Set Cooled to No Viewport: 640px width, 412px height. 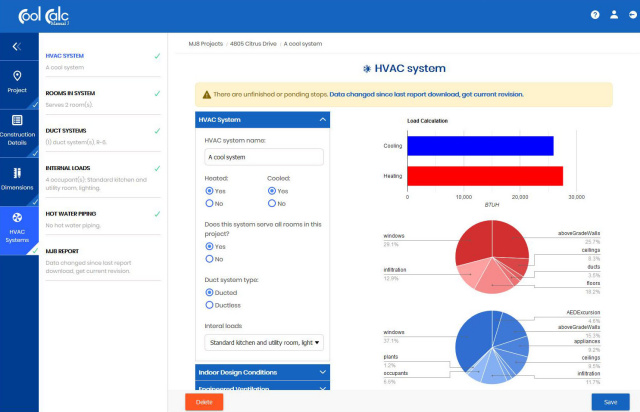click(x=272, y=203)
